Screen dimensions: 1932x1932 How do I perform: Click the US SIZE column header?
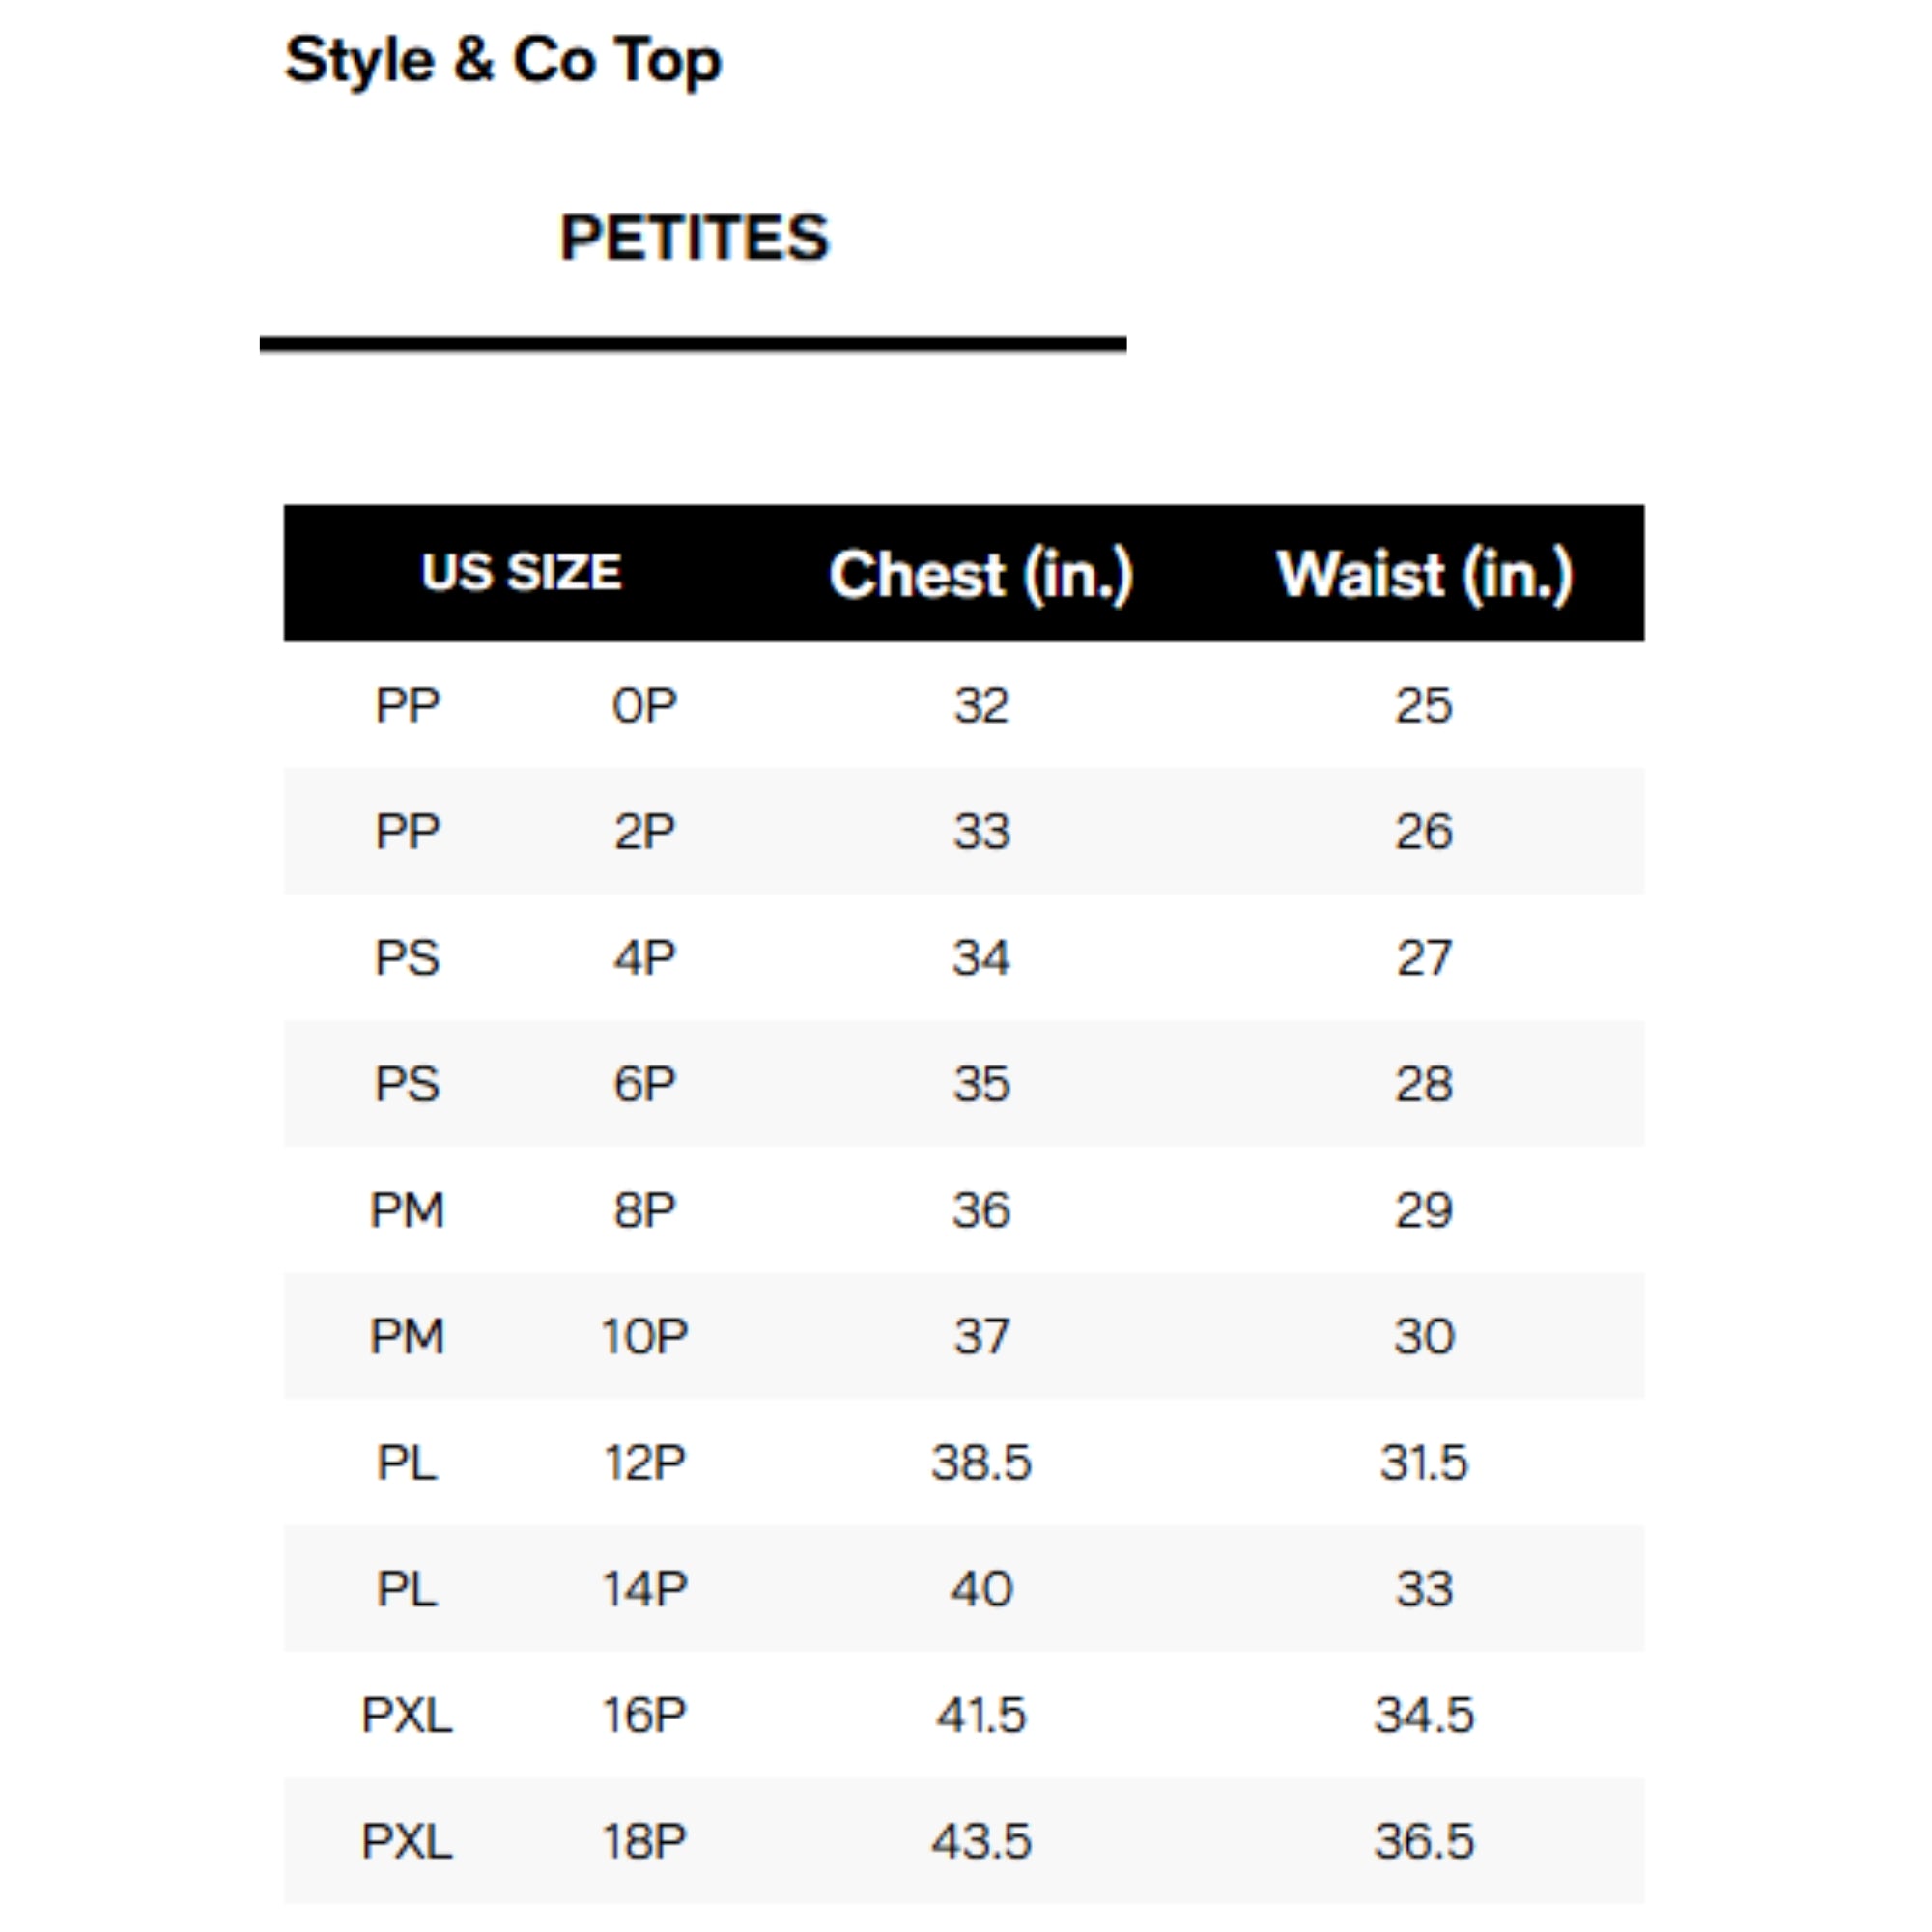(x=521, y=573)
